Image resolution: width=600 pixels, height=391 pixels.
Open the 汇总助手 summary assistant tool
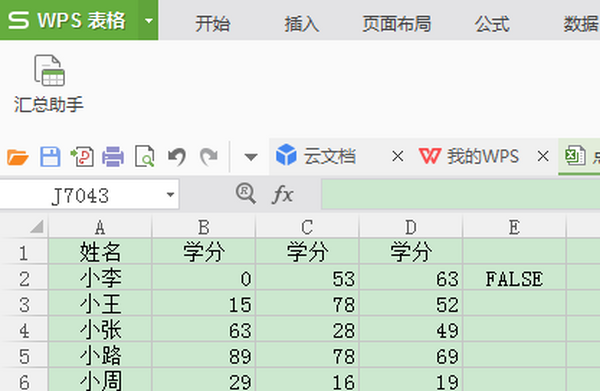coord(49,84)
